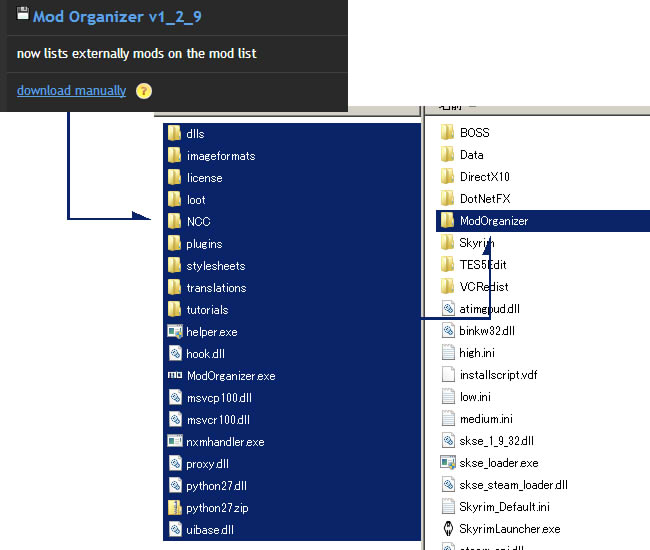
Task: Open the Mod Organizer v1_2_9 title link
Action: point(117,17)
